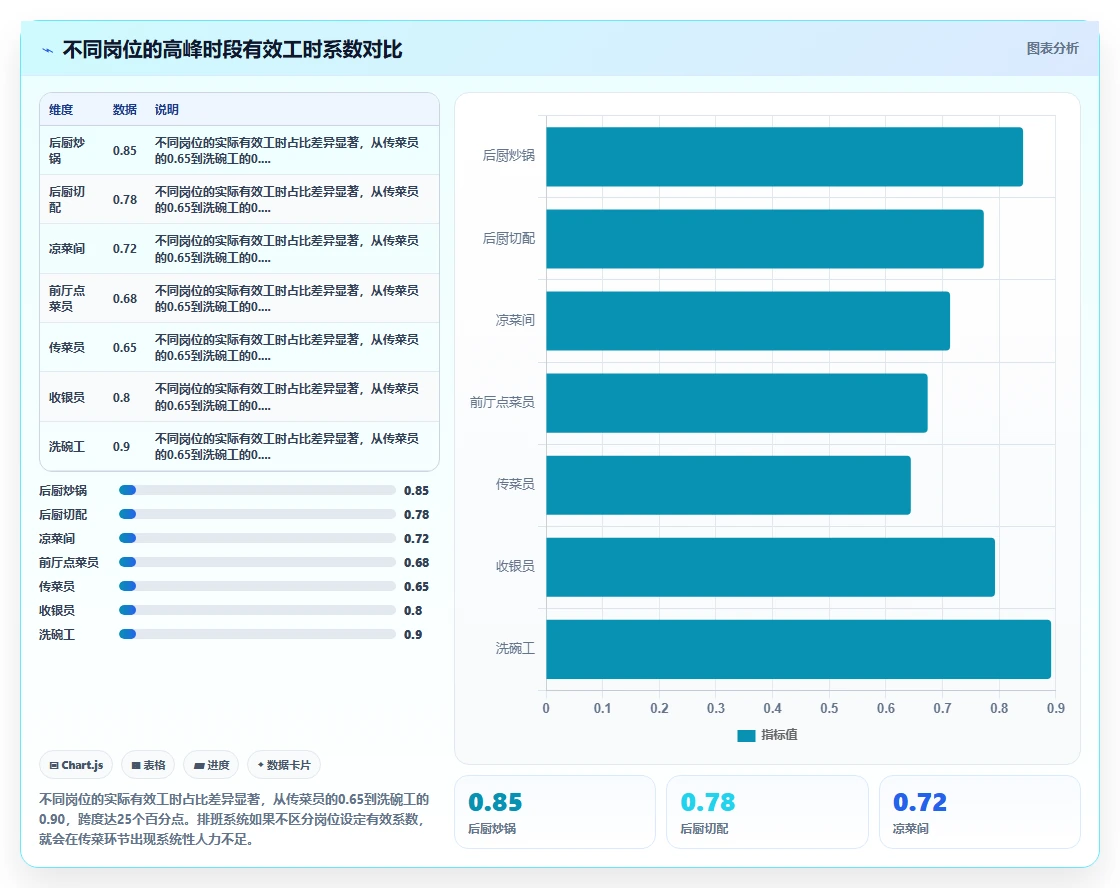This screenshot has height=888, width=1120.
Task: Toggle the 指标值 legend swatch
Action: coord(746,735)
